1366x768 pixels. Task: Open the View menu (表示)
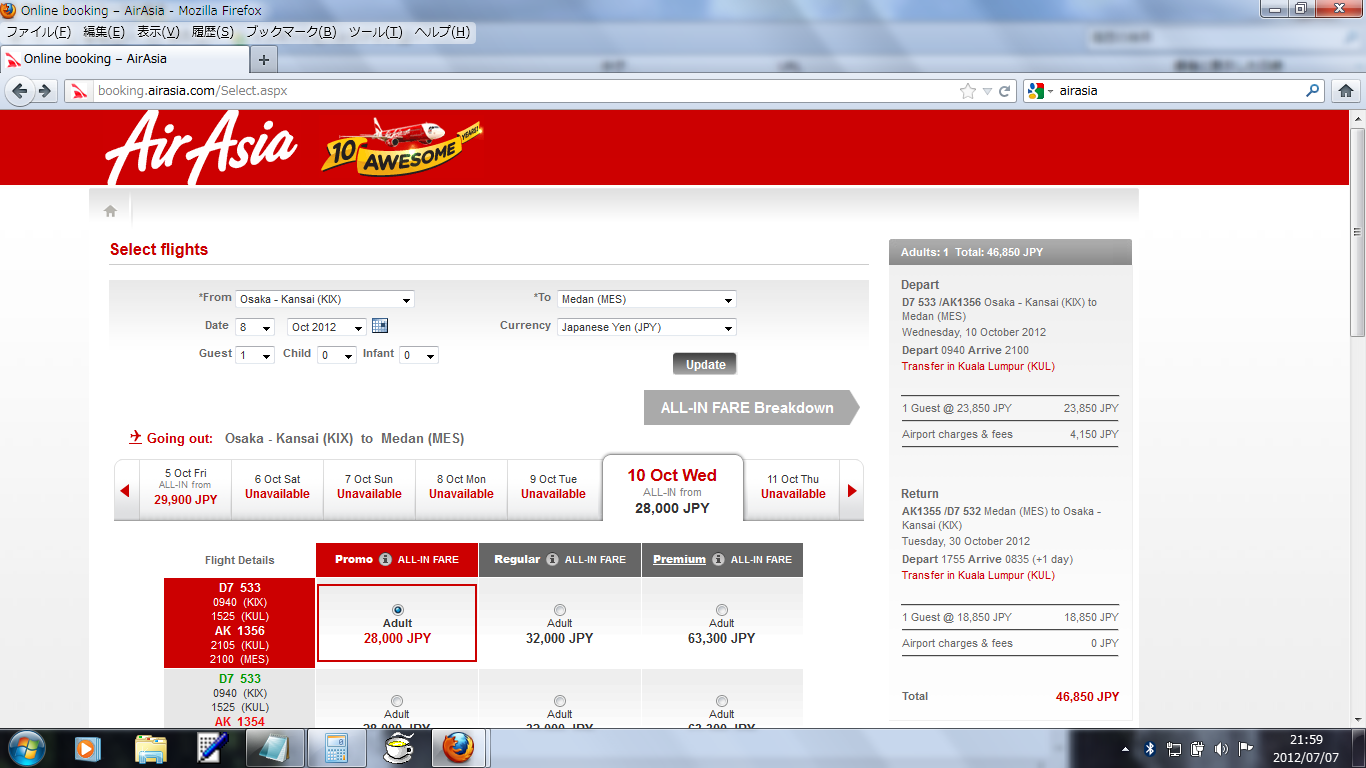[x=158, y=32]
